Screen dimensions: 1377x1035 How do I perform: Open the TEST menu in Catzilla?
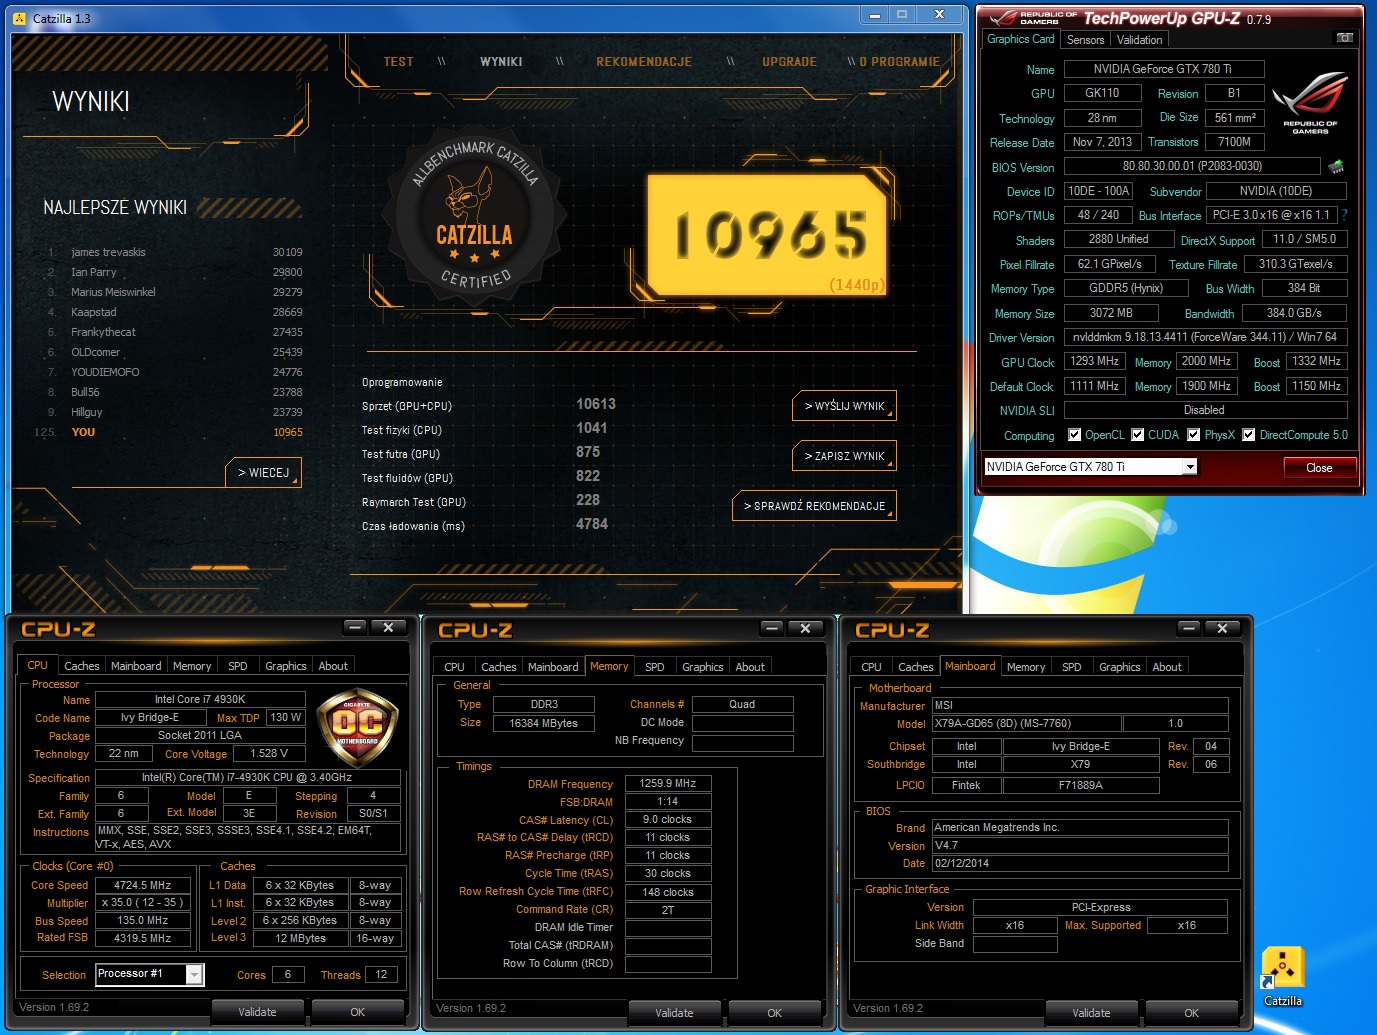click(398, 62)
